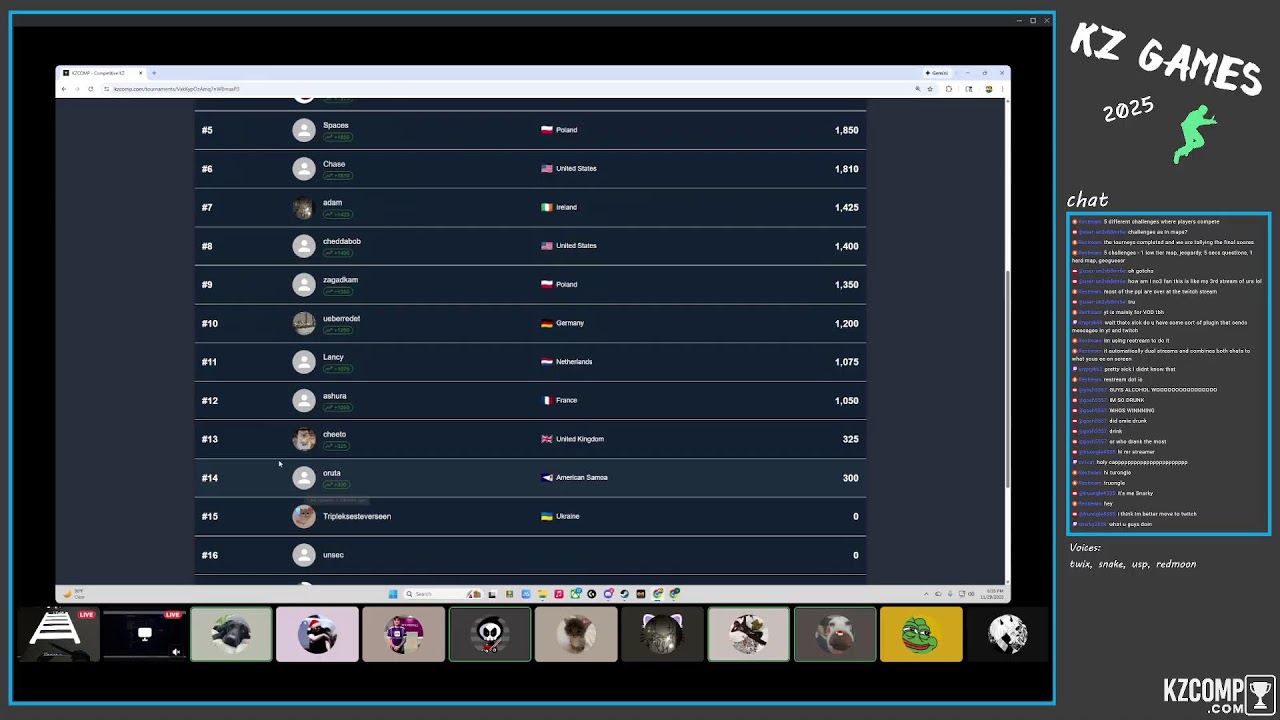Click the zoom magnifier icon in address bar
Image resolution: width=1280 pixels, height=720 pixels.
tap(918, 89)
